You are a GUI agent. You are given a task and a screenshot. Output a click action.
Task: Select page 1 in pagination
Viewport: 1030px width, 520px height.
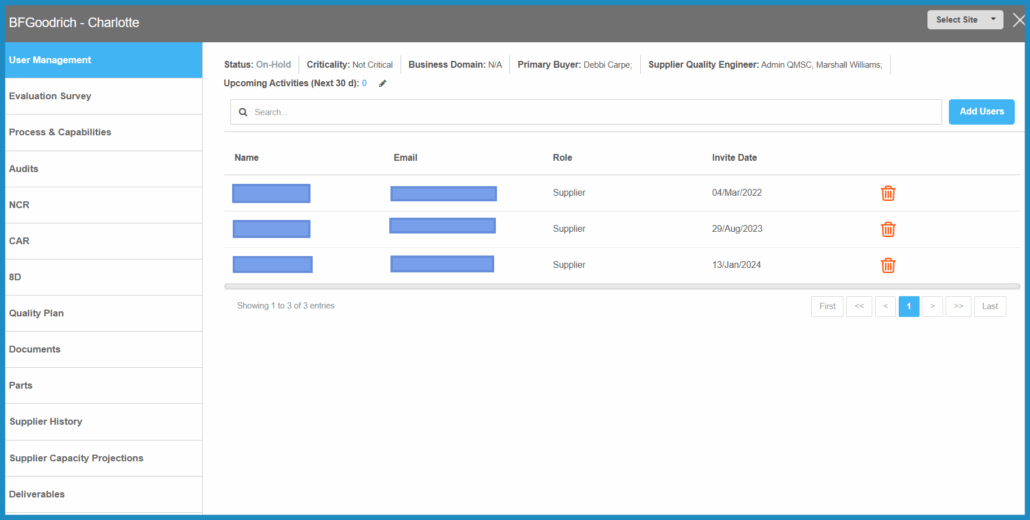click(x=908, y=306)
